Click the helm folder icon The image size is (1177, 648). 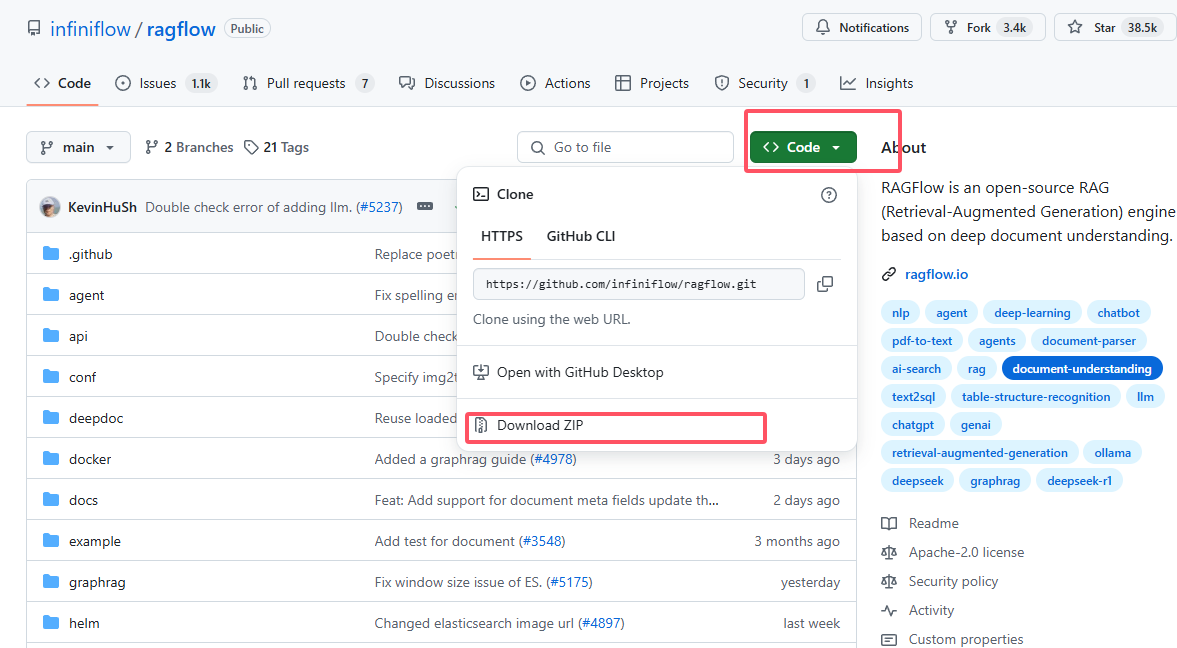51,622
